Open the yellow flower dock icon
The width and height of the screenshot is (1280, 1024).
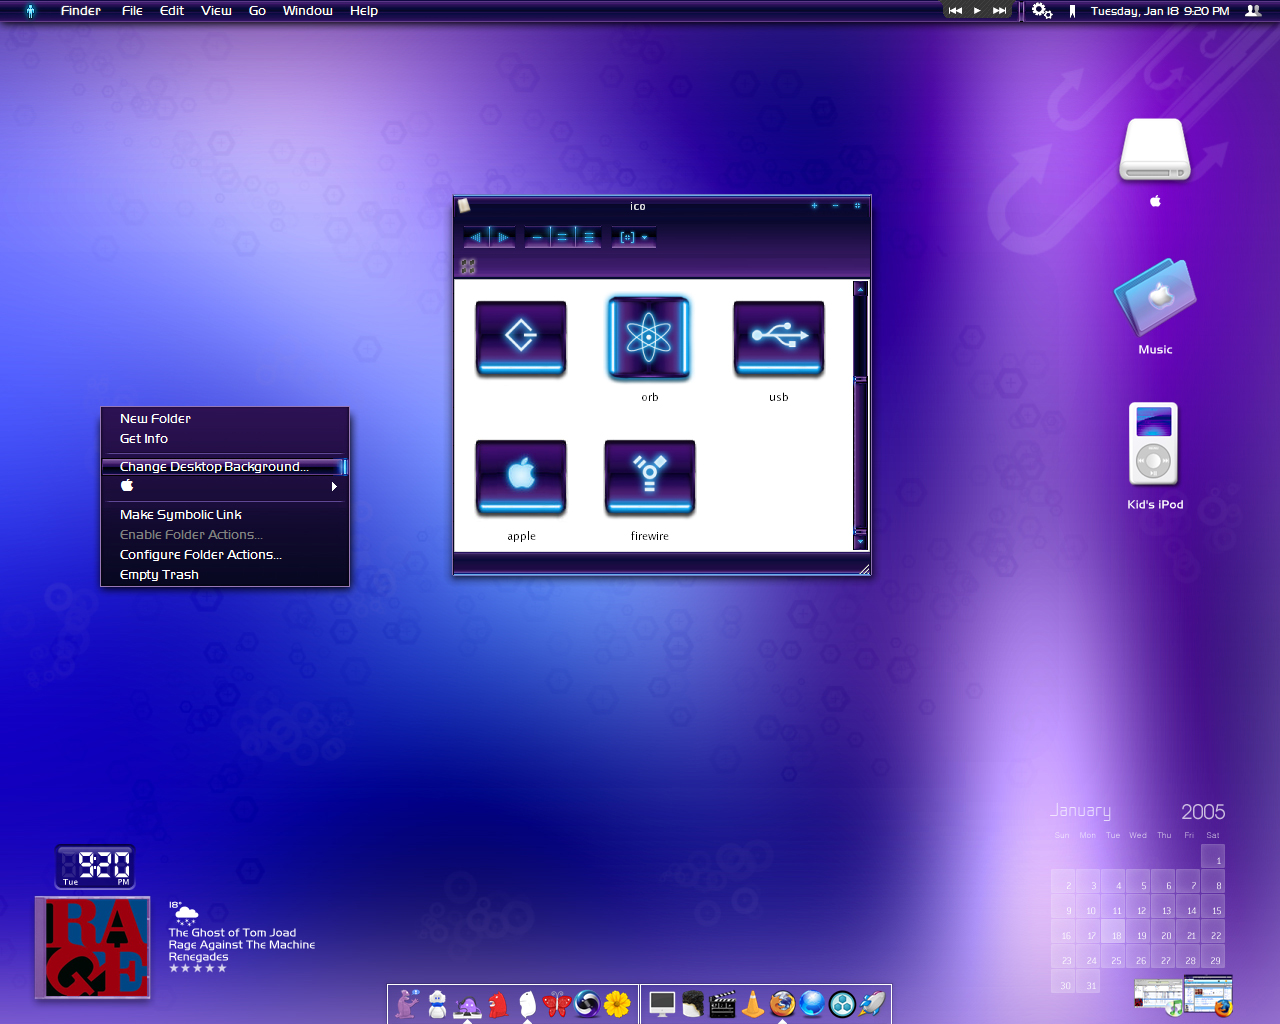coord(618,1003)
